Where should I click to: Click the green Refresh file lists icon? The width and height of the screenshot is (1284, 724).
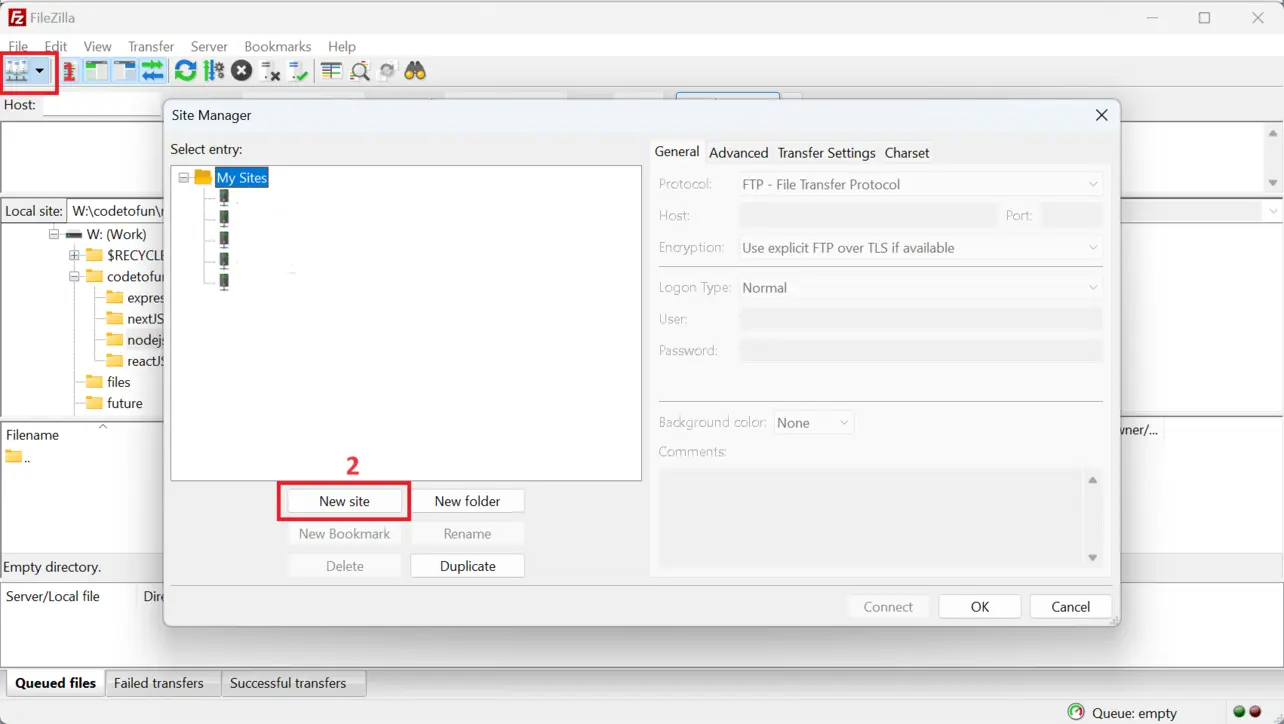tap(185, 71)
